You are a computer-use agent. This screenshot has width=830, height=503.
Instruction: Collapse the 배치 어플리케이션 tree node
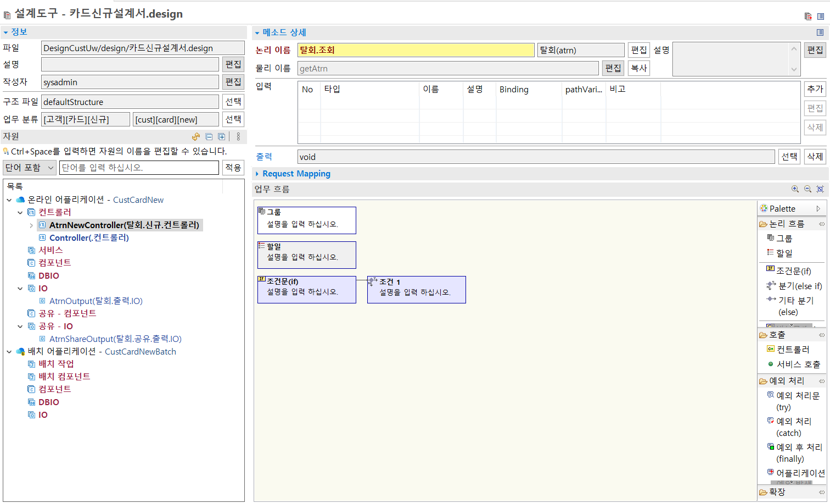click(9, 352)
